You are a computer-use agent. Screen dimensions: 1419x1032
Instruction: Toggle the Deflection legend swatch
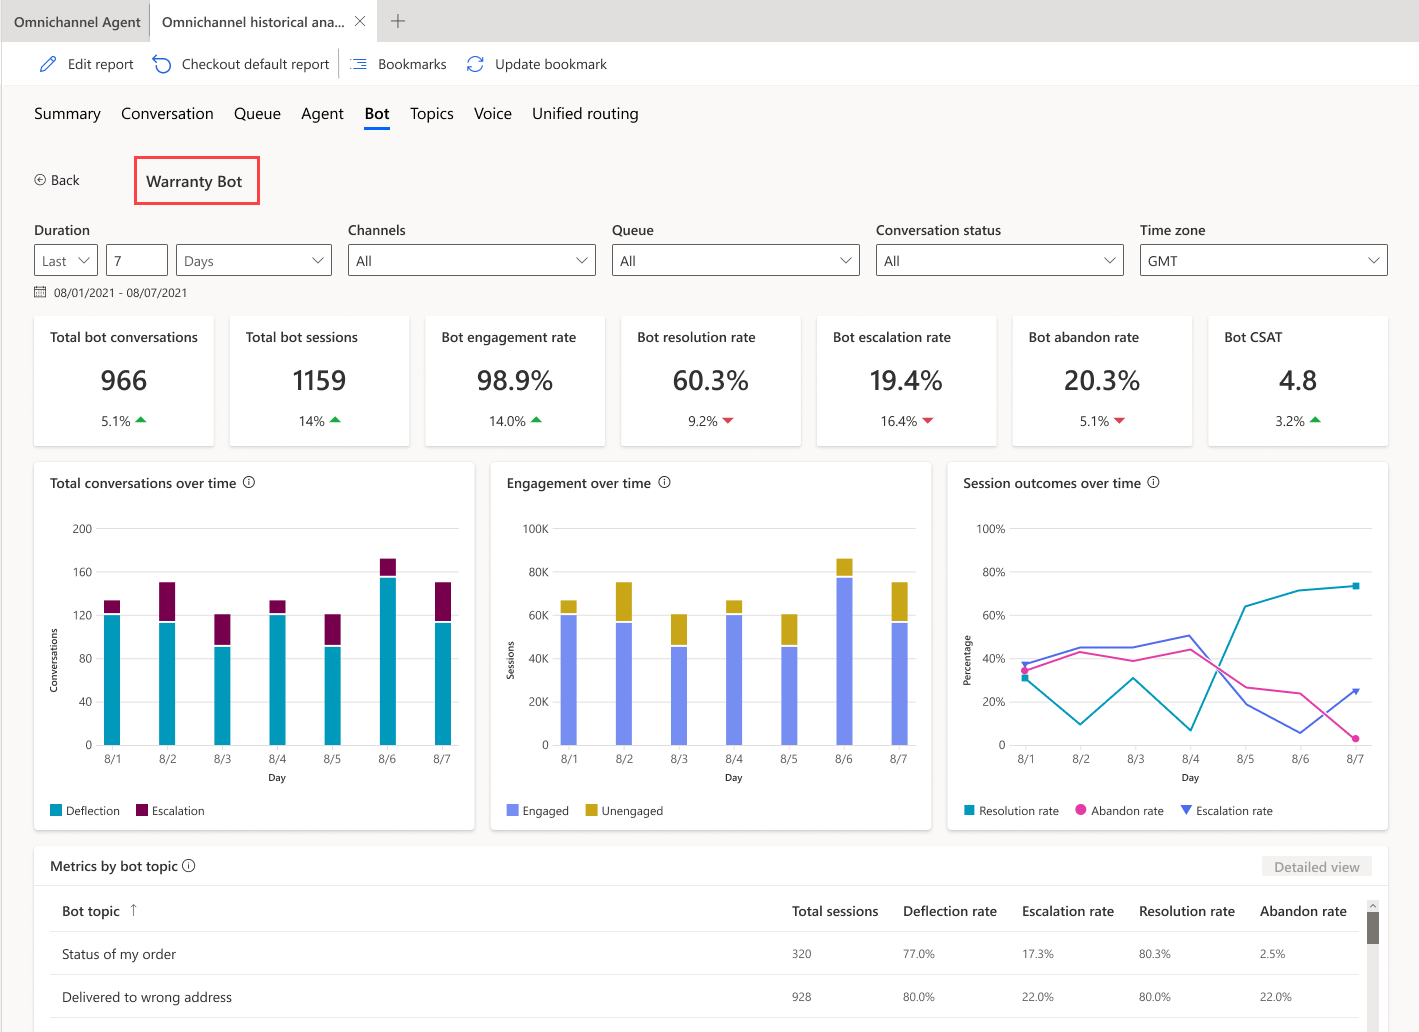click(56, 810)
